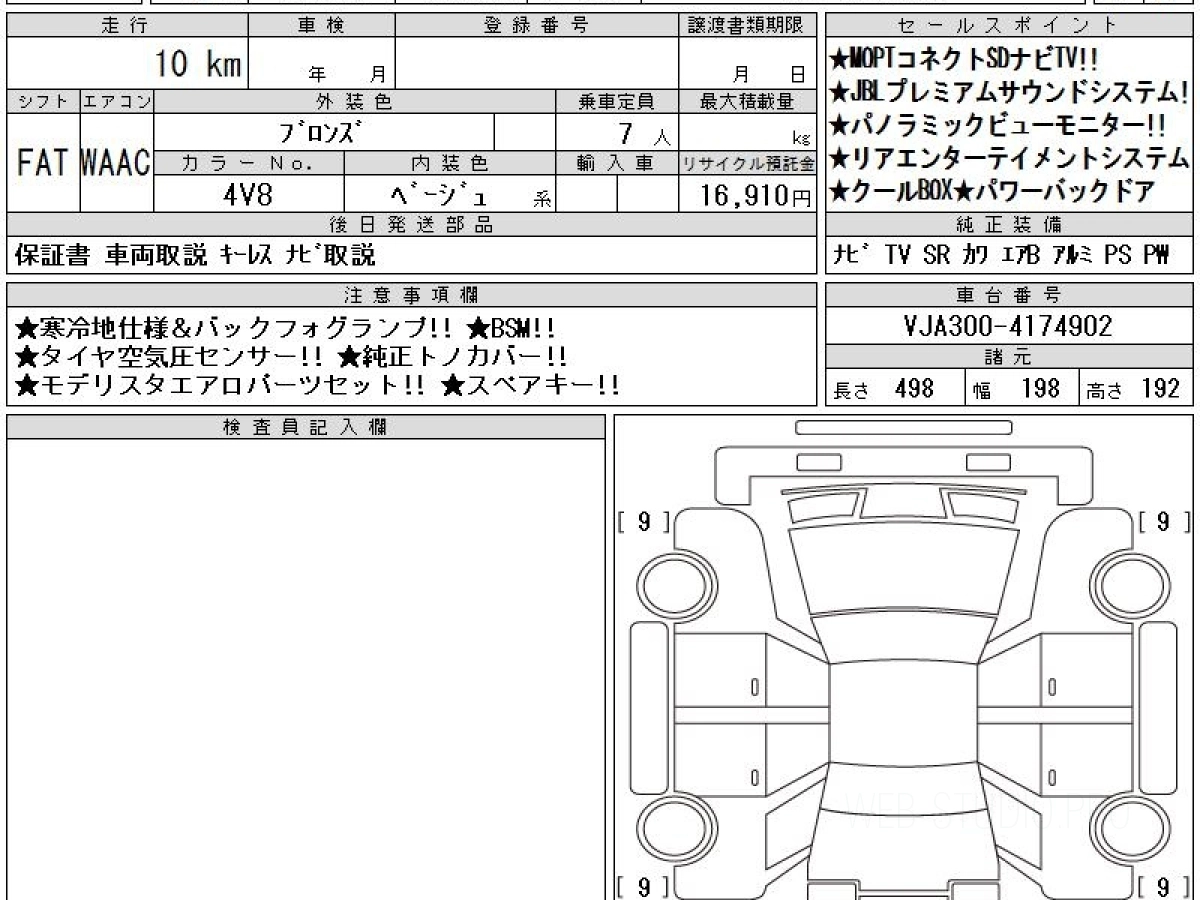Click the front-left door panel in diagram
The height and width of the screenshot is (900, 1200).
[720, 670]
